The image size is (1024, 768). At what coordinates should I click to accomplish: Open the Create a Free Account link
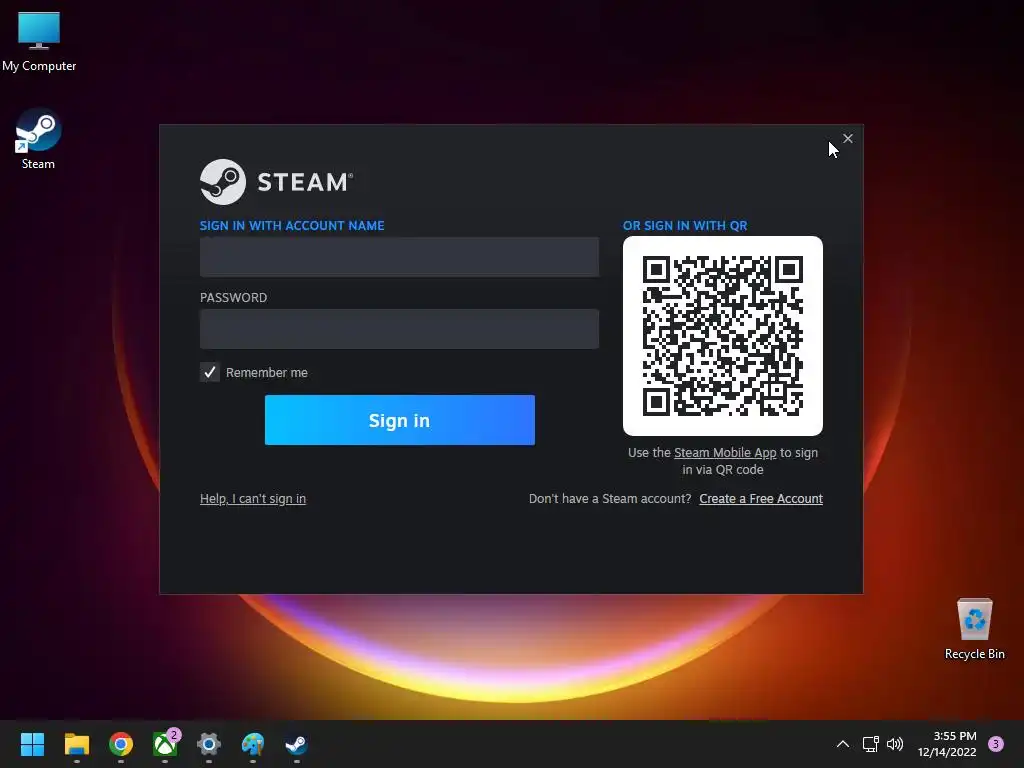point(761,498)
